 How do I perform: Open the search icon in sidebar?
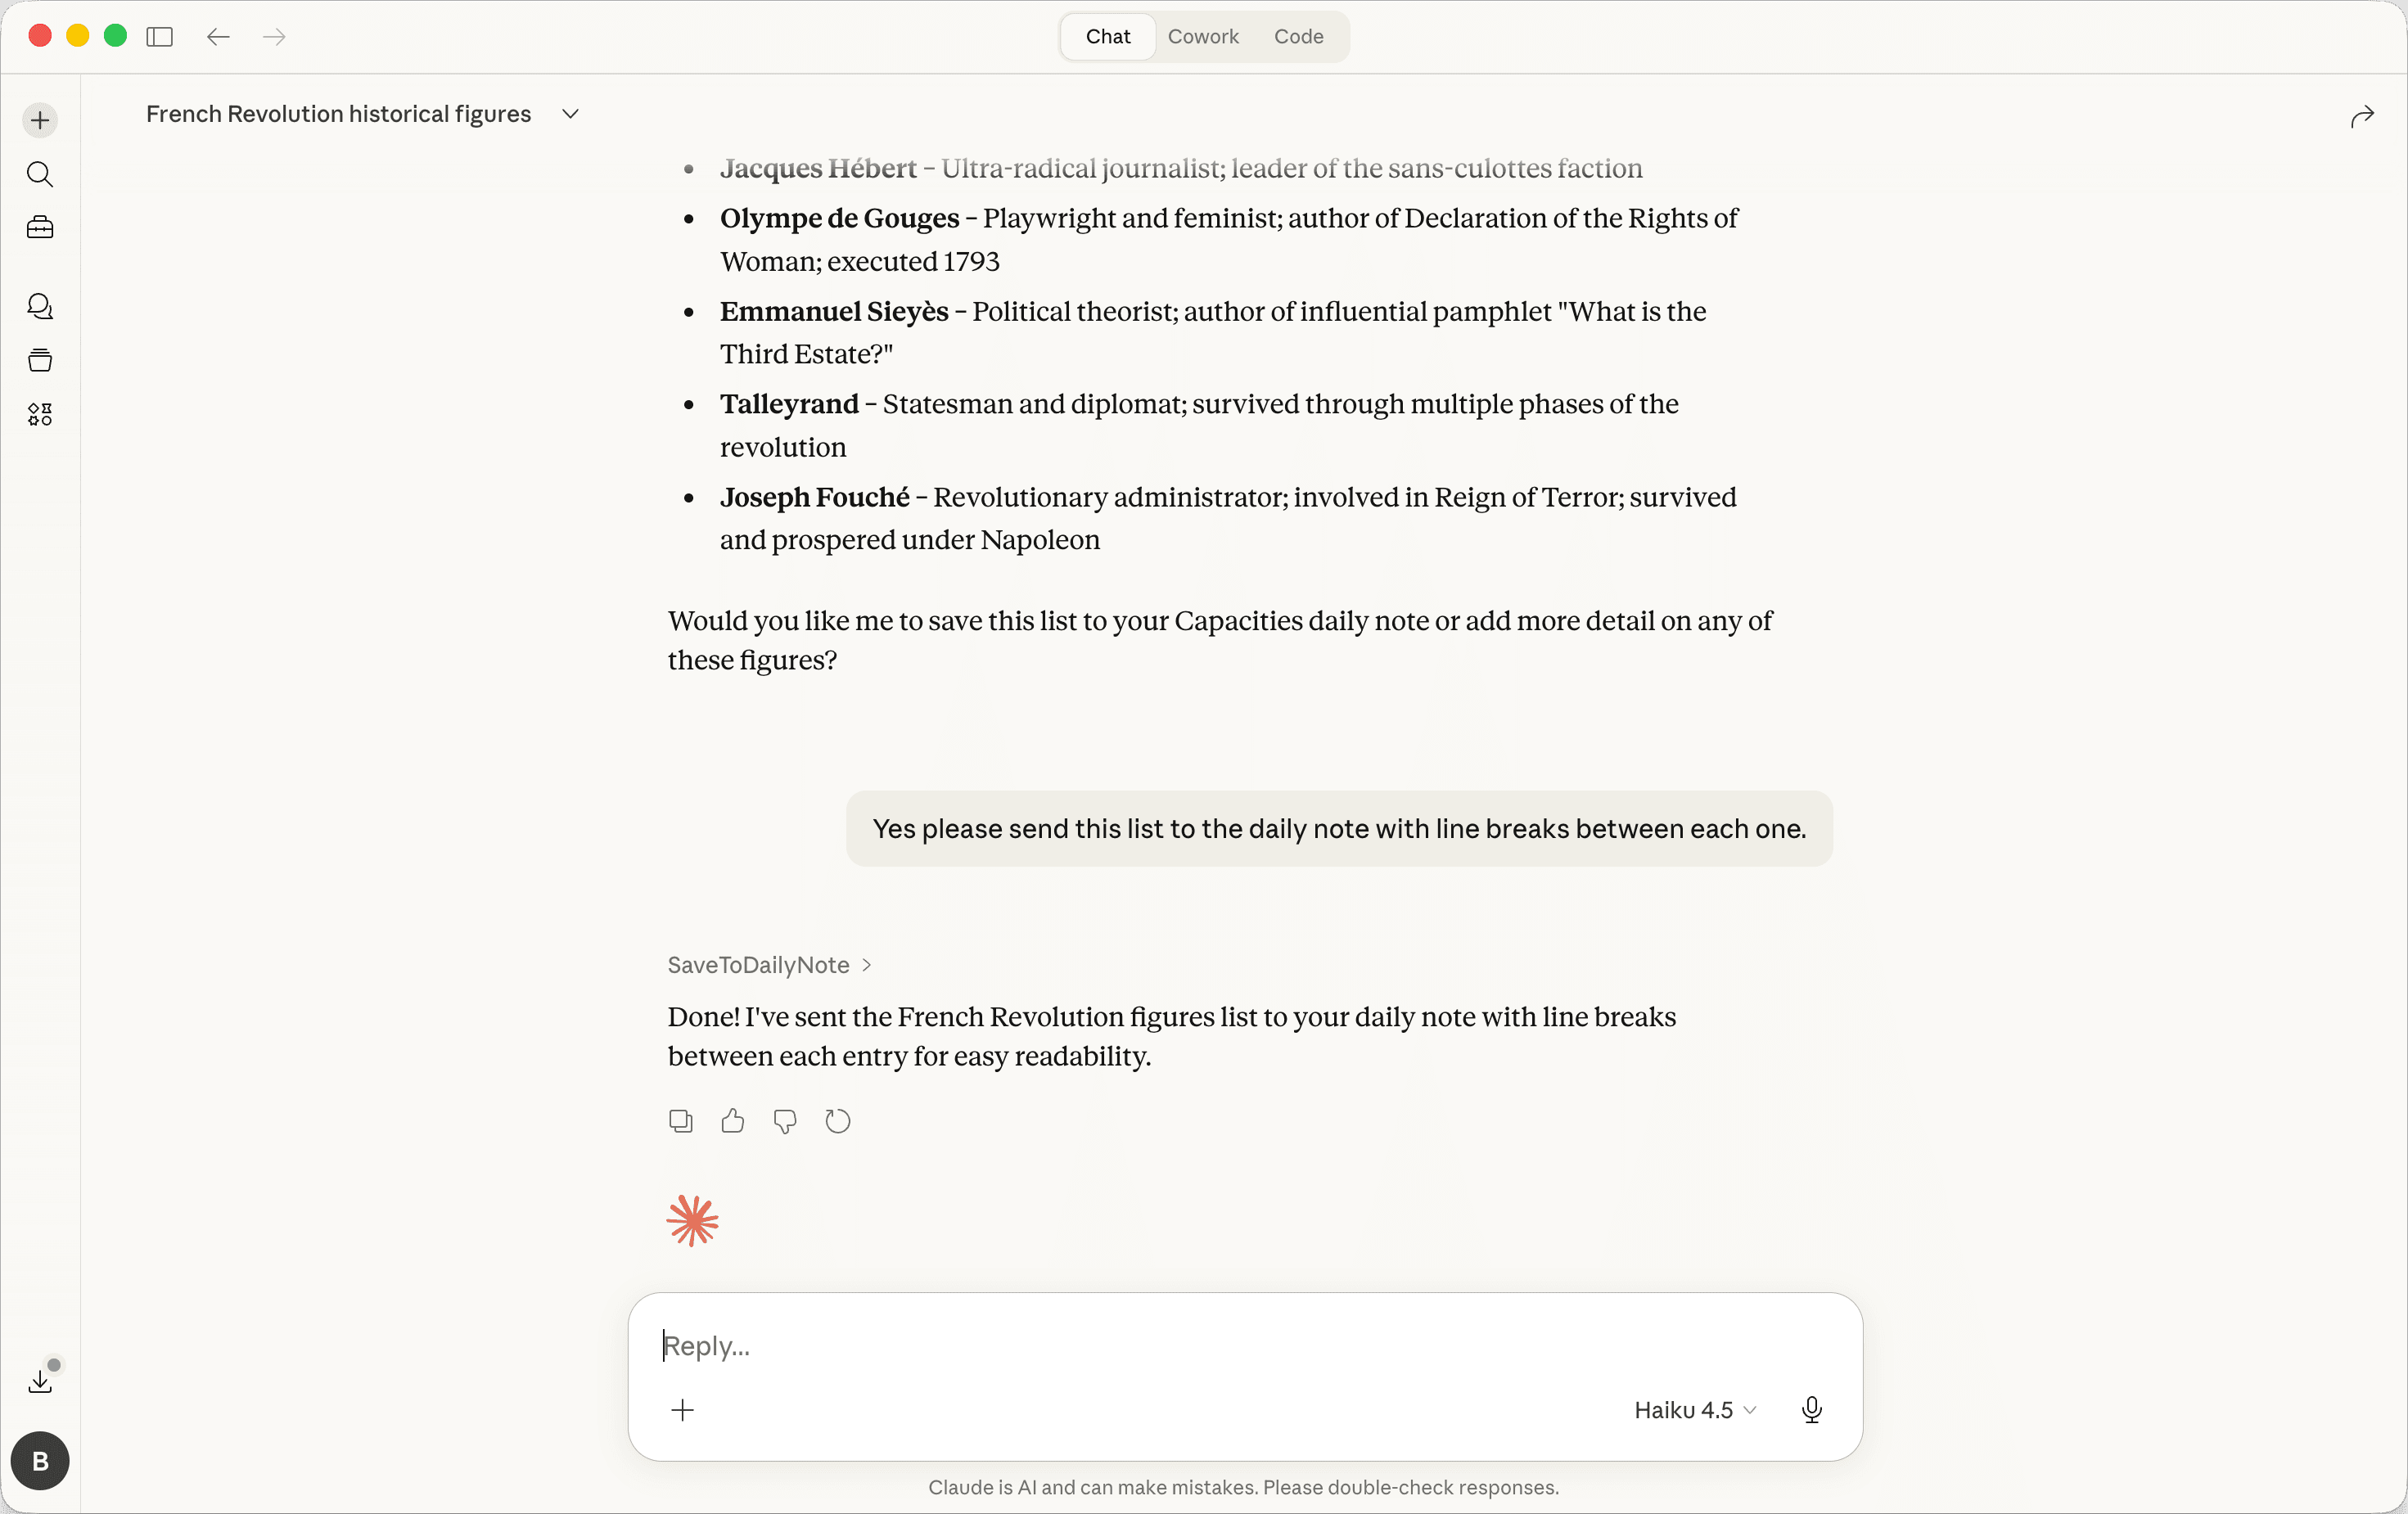click(x=40, y=175)
